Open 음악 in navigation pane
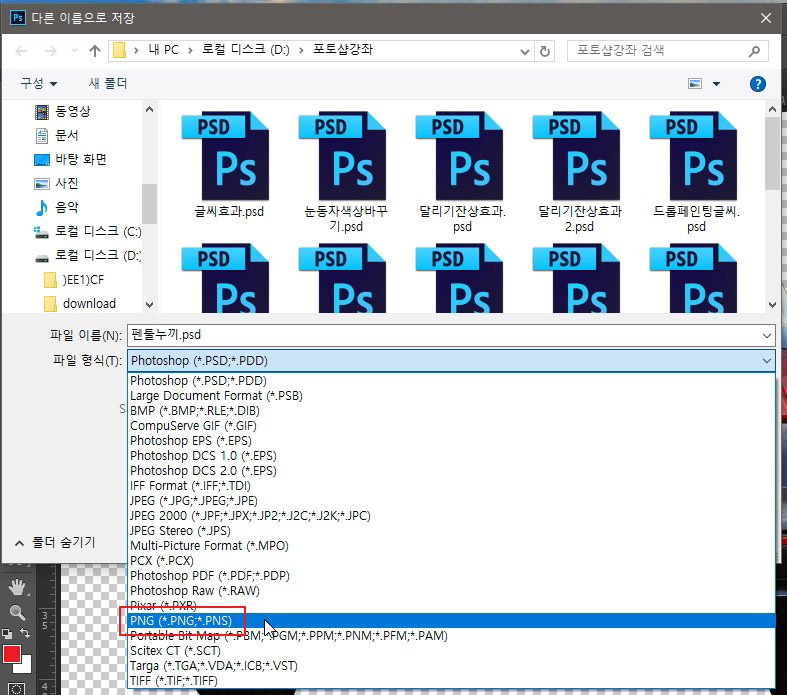The width and height of the screenshot is (787, 695). pyautogui.click(x=67, y=207)
